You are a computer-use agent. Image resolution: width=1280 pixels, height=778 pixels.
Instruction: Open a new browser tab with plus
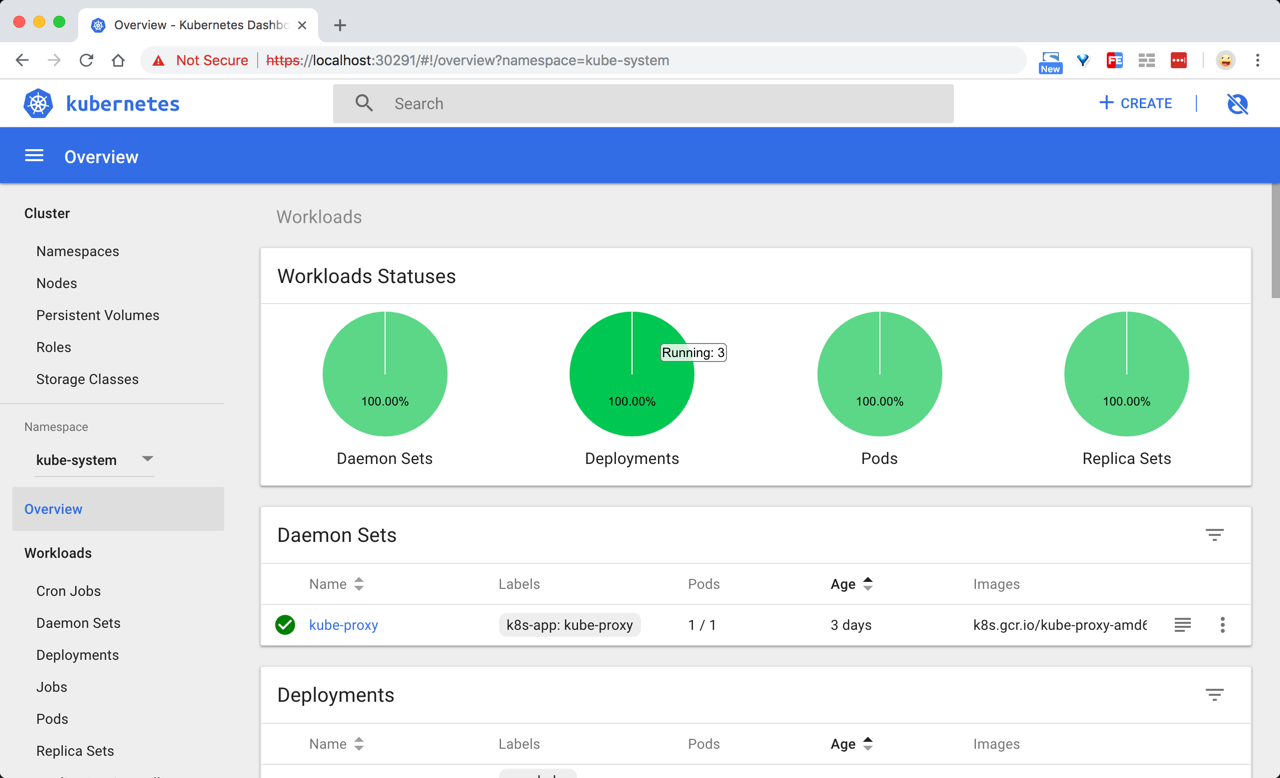click(x=340, y=25)
